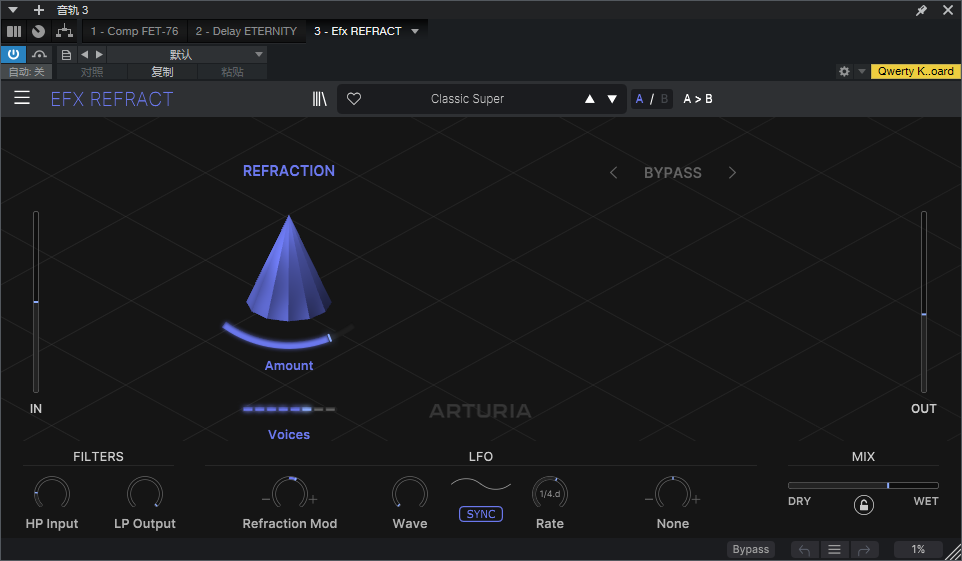This screenshot has width=962, height=561.
Task: Add an insert with the plus icon
Action: [39, 10]
